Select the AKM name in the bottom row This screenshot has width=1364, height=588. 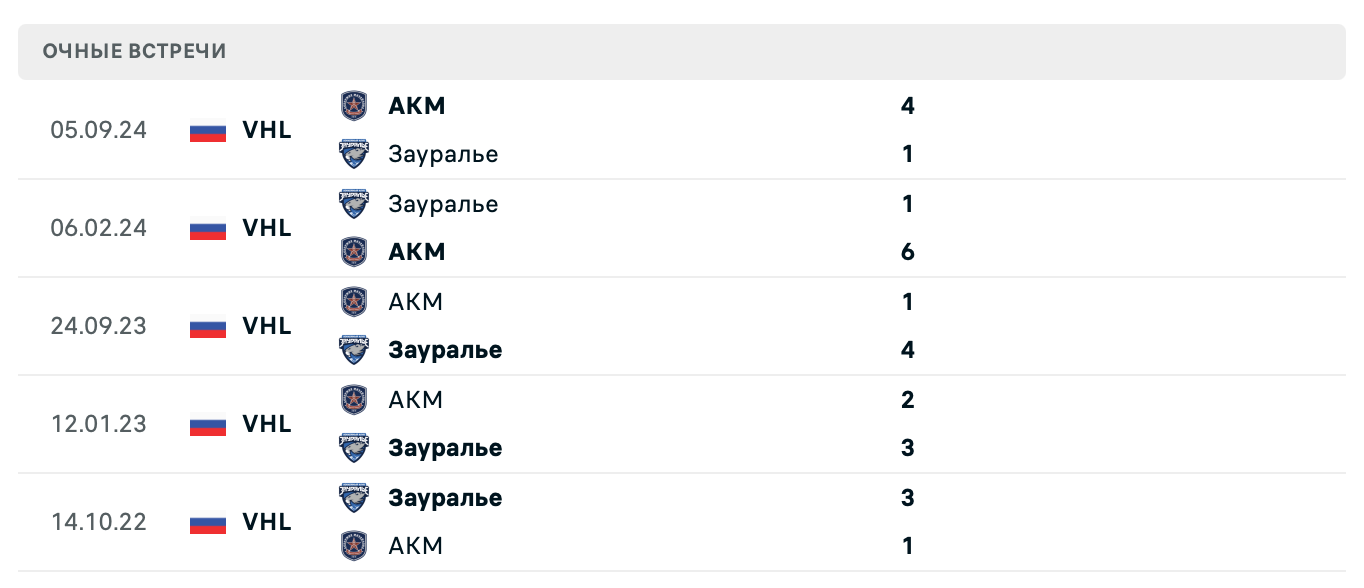416,546
